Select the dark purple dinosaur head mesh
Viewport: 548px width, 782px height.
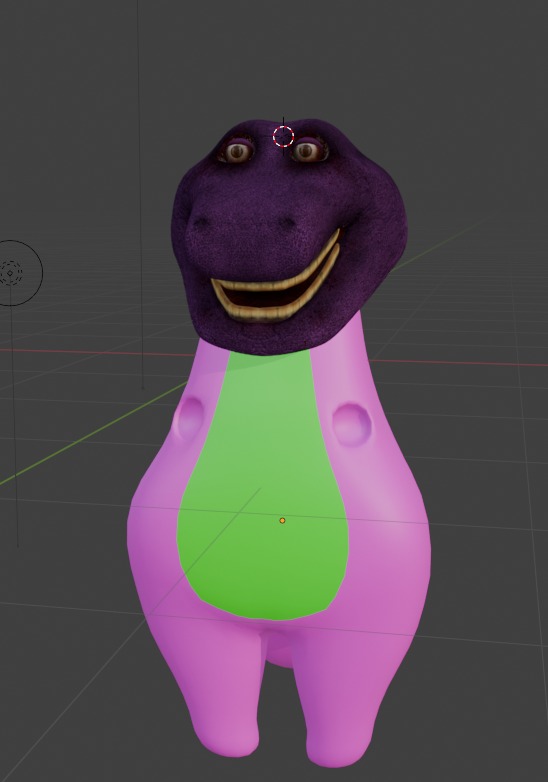(289, 235)
